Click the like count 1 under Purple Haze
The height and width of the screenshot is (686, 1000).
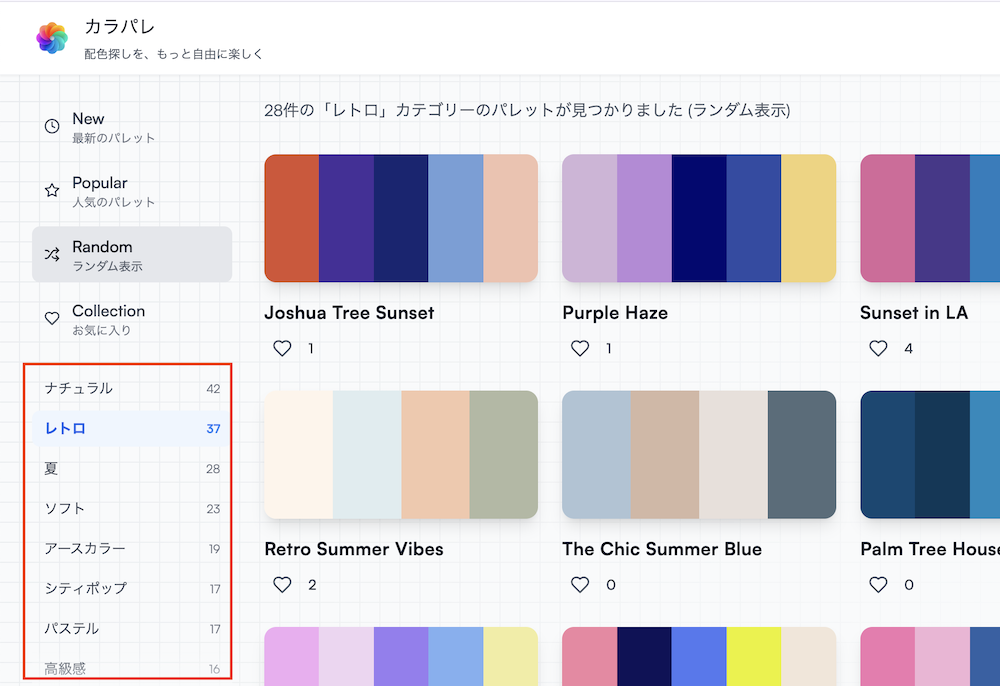click(x=609, y=349)
